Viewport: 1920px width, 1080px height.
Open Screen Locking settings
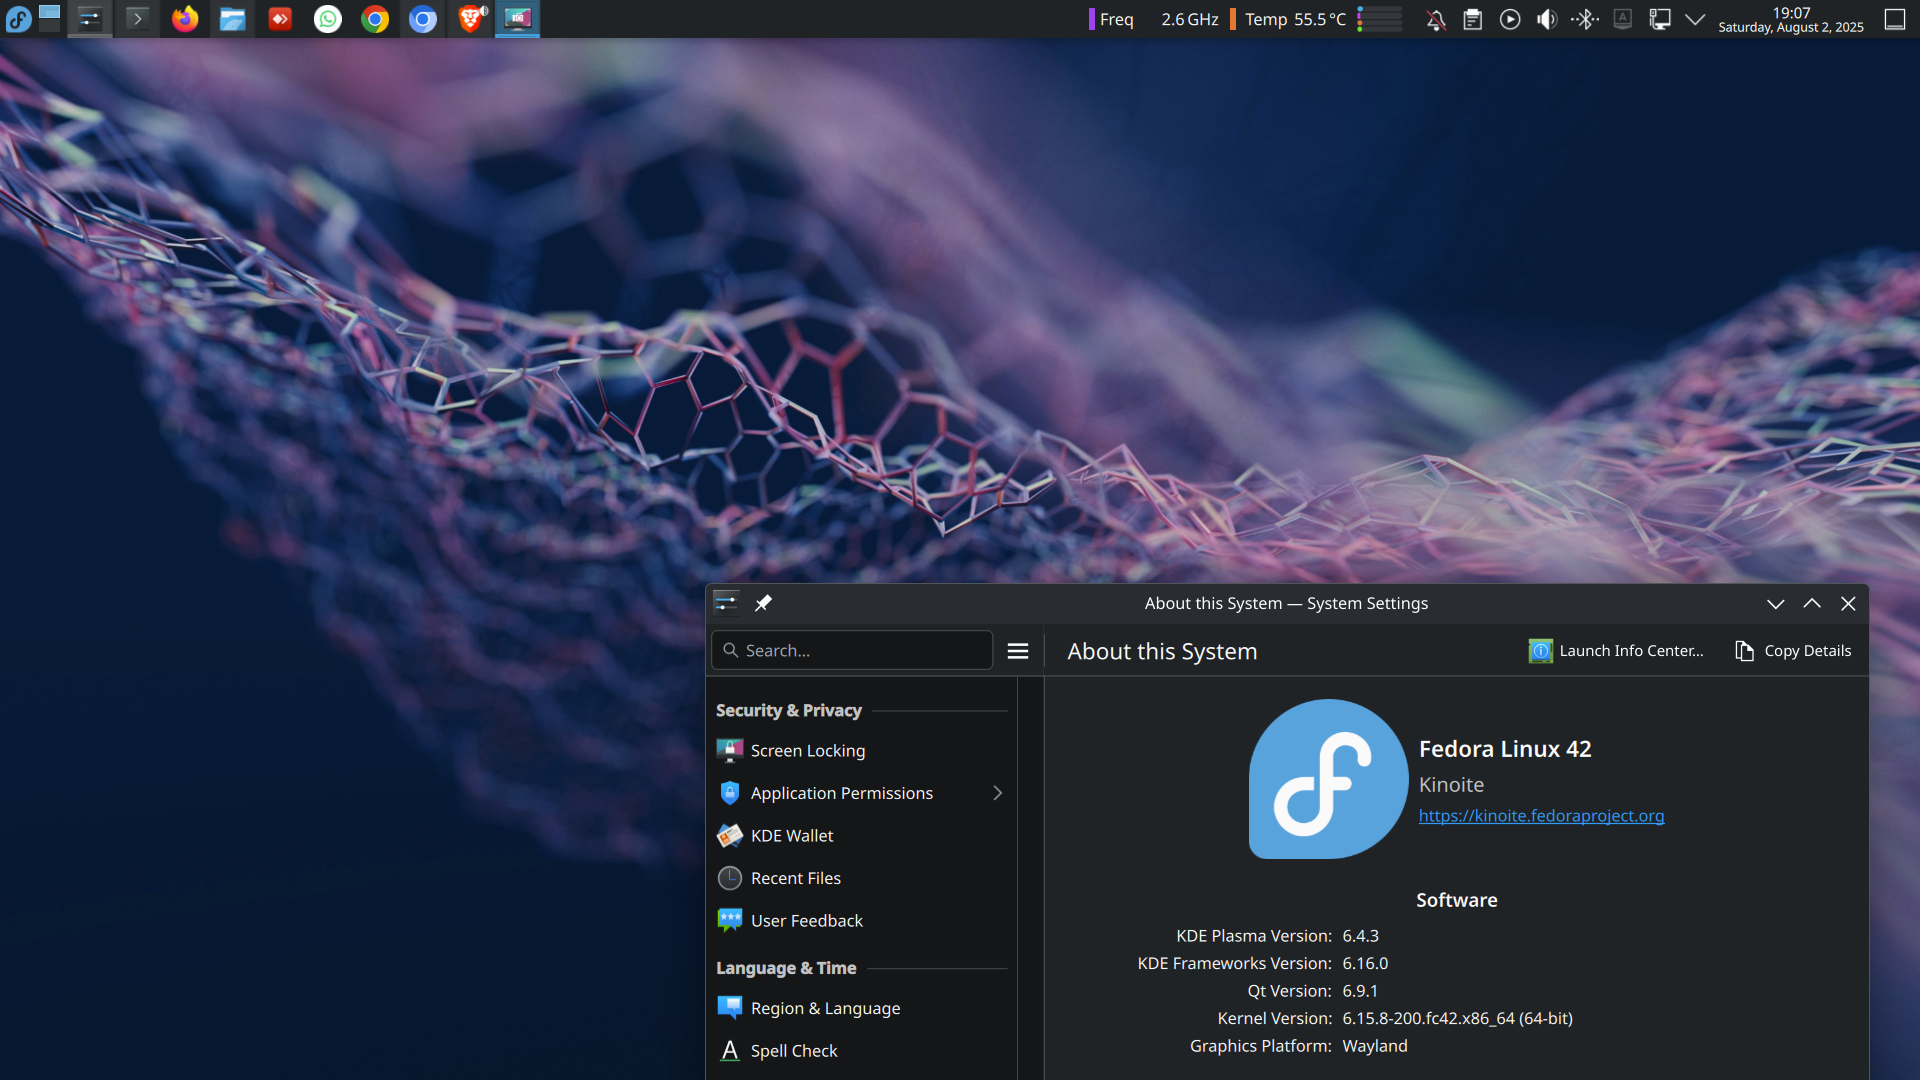(862, 751)
